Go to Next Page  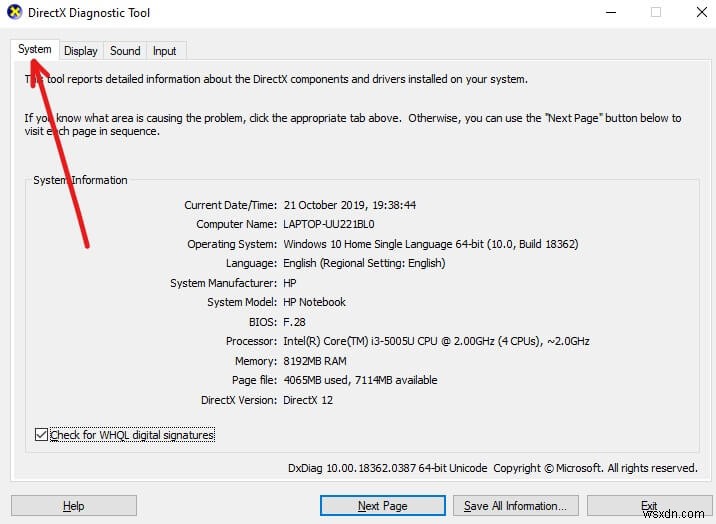tap(383, 506)
